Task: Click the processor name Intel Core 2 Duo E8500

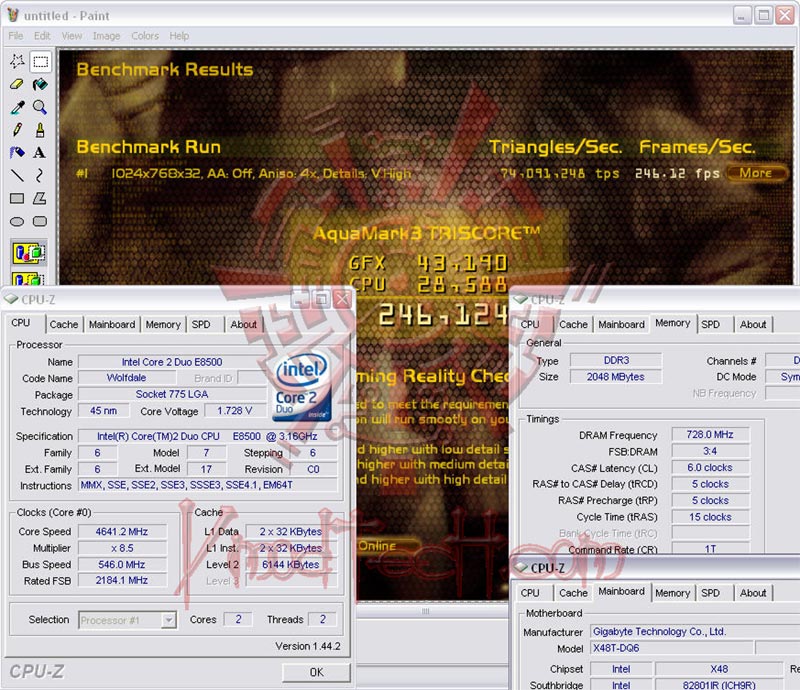Action: pyautogui.click(x=172, y=362)
